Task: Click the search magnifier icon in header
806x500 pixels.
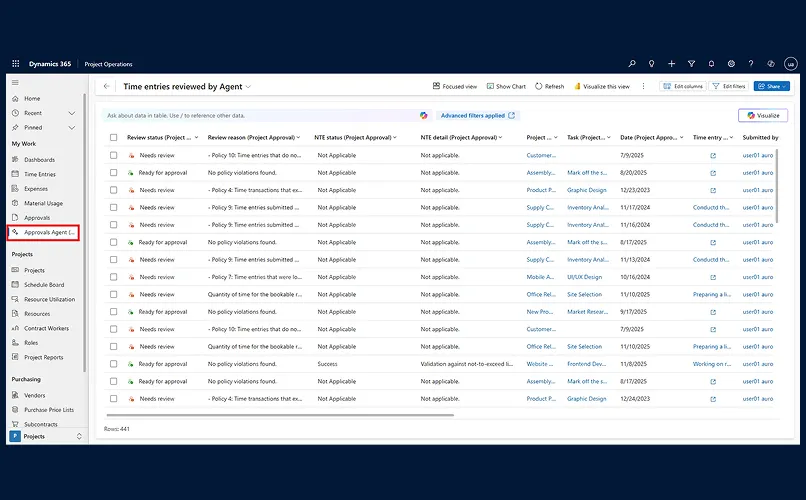Action: pos(631,64)
